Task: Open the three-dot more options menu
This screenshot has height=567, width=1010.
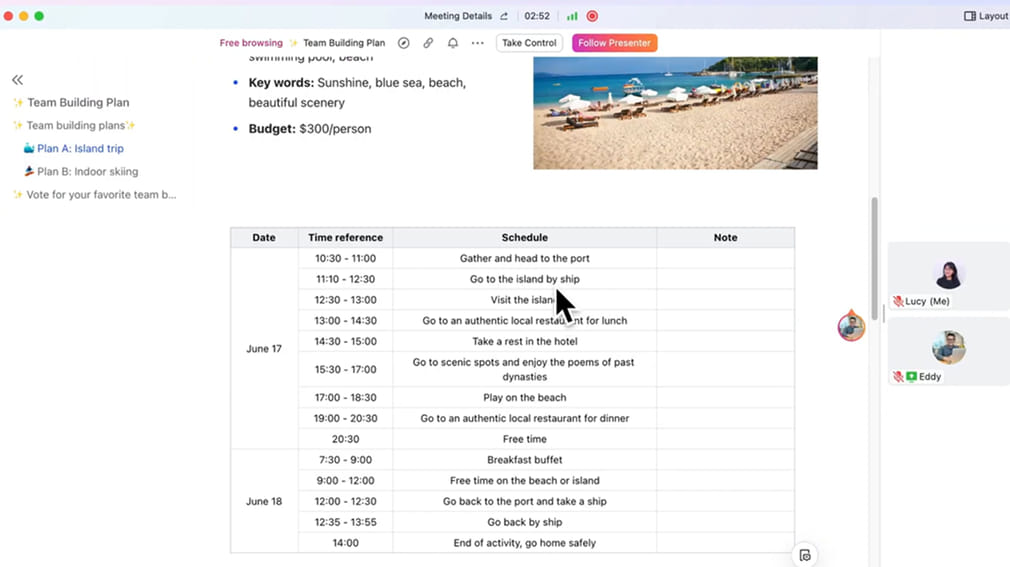Action: [477, 43]
